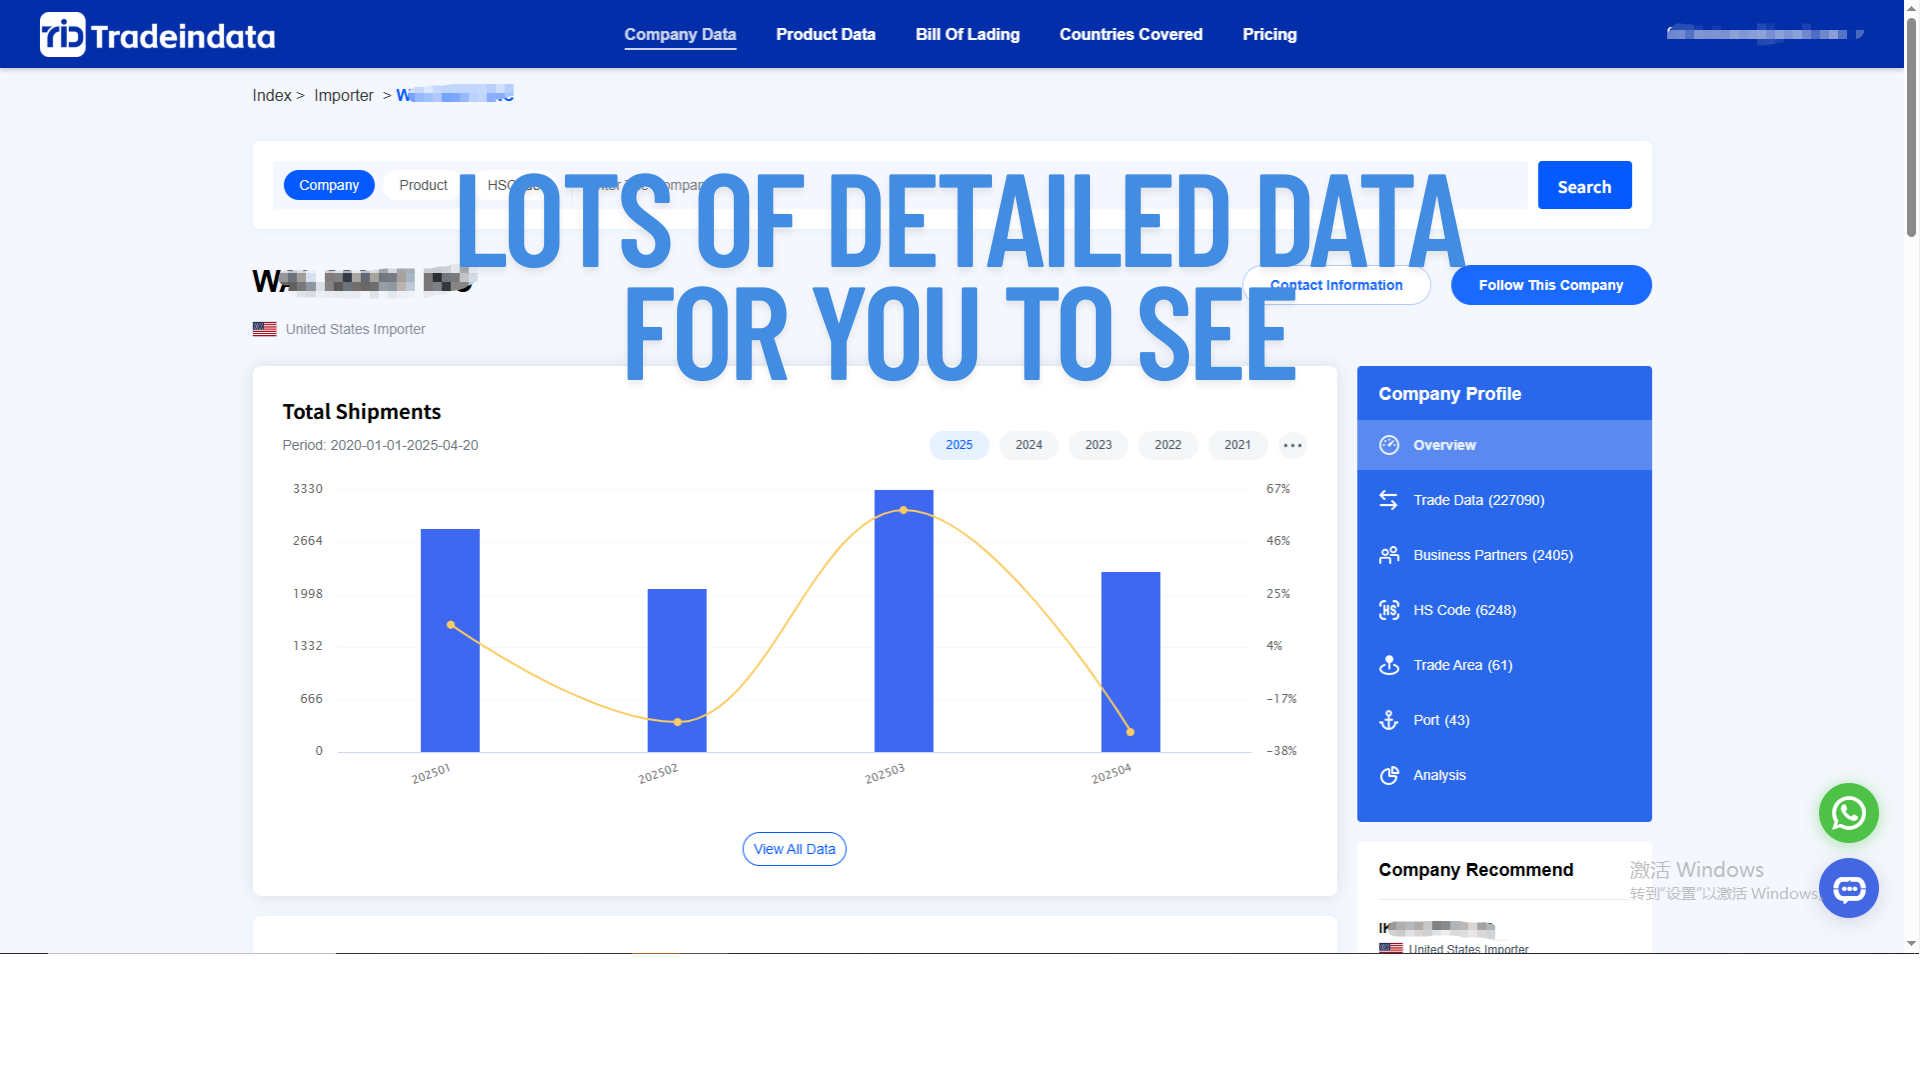Click Follow This Company
This screenshot has width=1920, height=1080.
pos(1550,284)
